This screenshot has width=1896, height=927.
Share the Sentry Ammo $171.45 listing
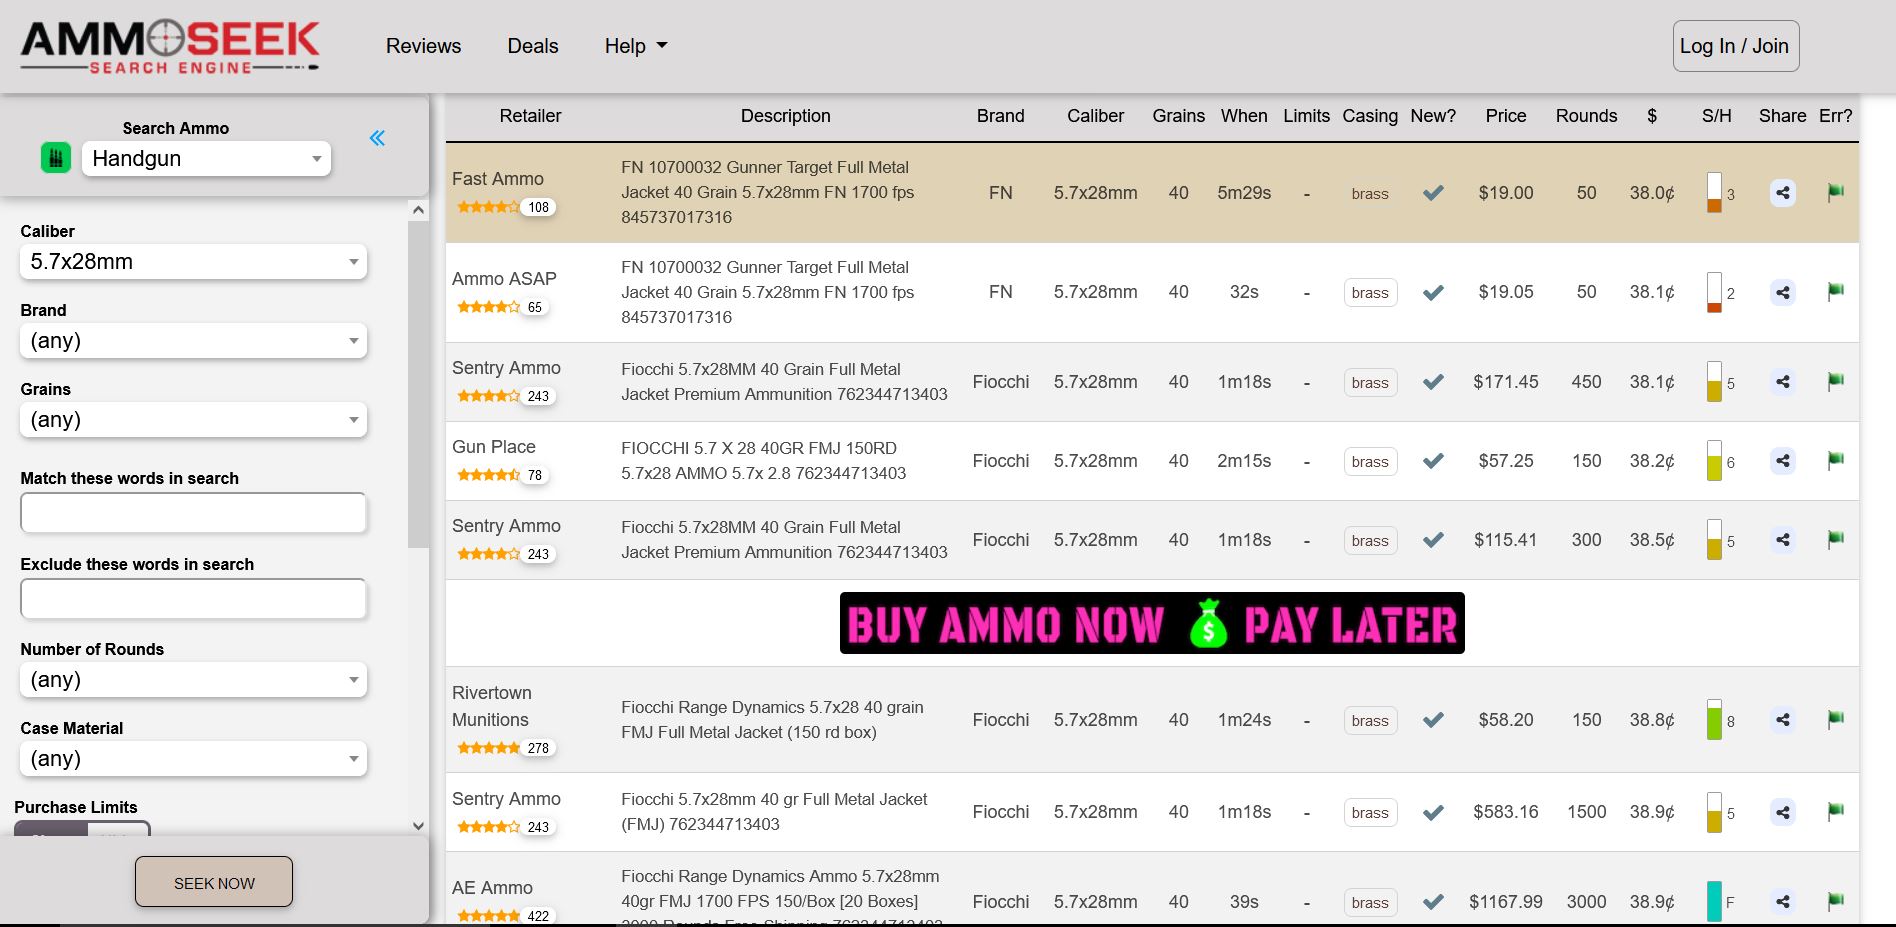pos(1782,382)
